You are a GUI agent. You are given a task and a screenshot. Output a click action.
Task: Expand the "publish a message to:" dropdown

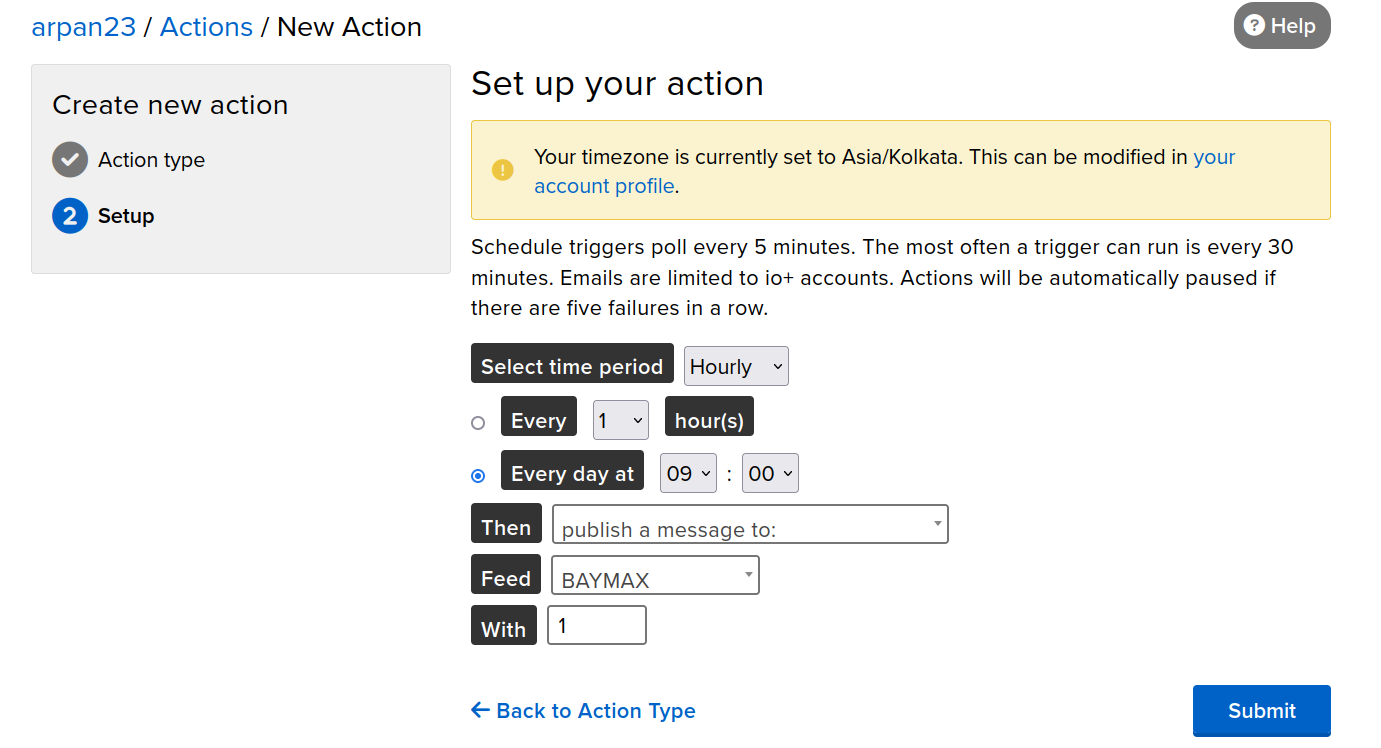click(x=750, y=525)
